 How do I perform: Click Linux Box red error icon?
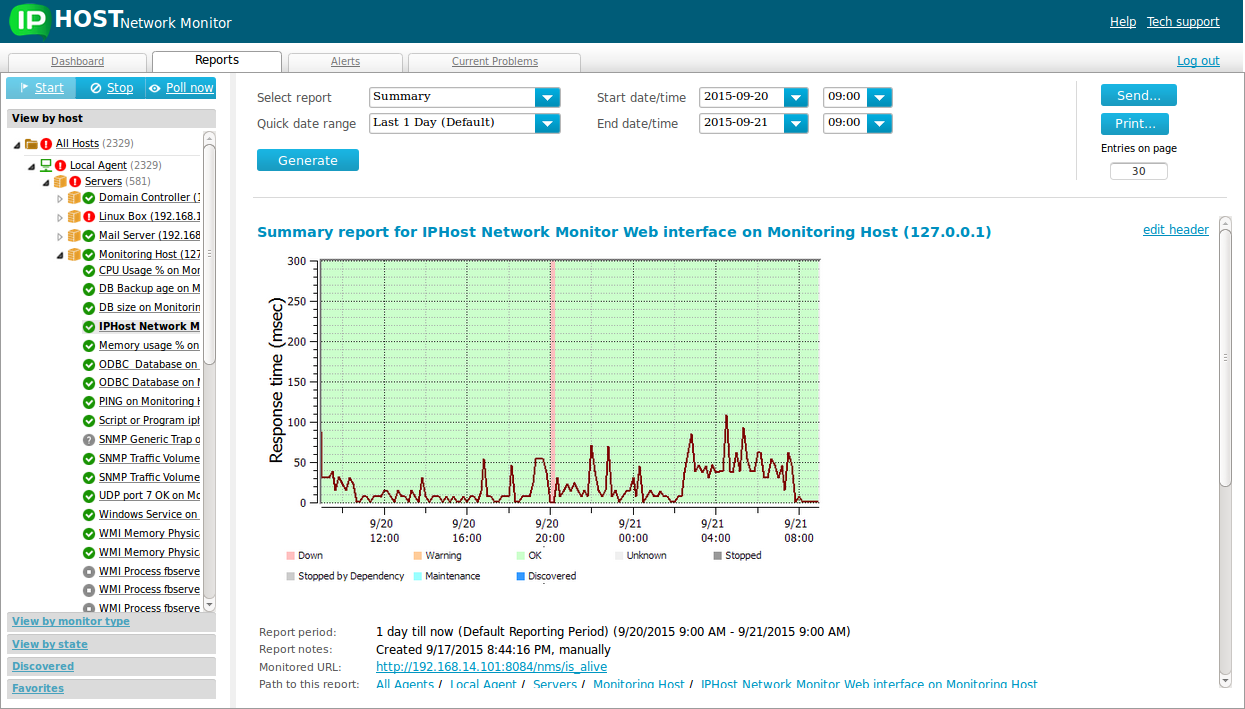pyautogui.click(x=89, y=217)
